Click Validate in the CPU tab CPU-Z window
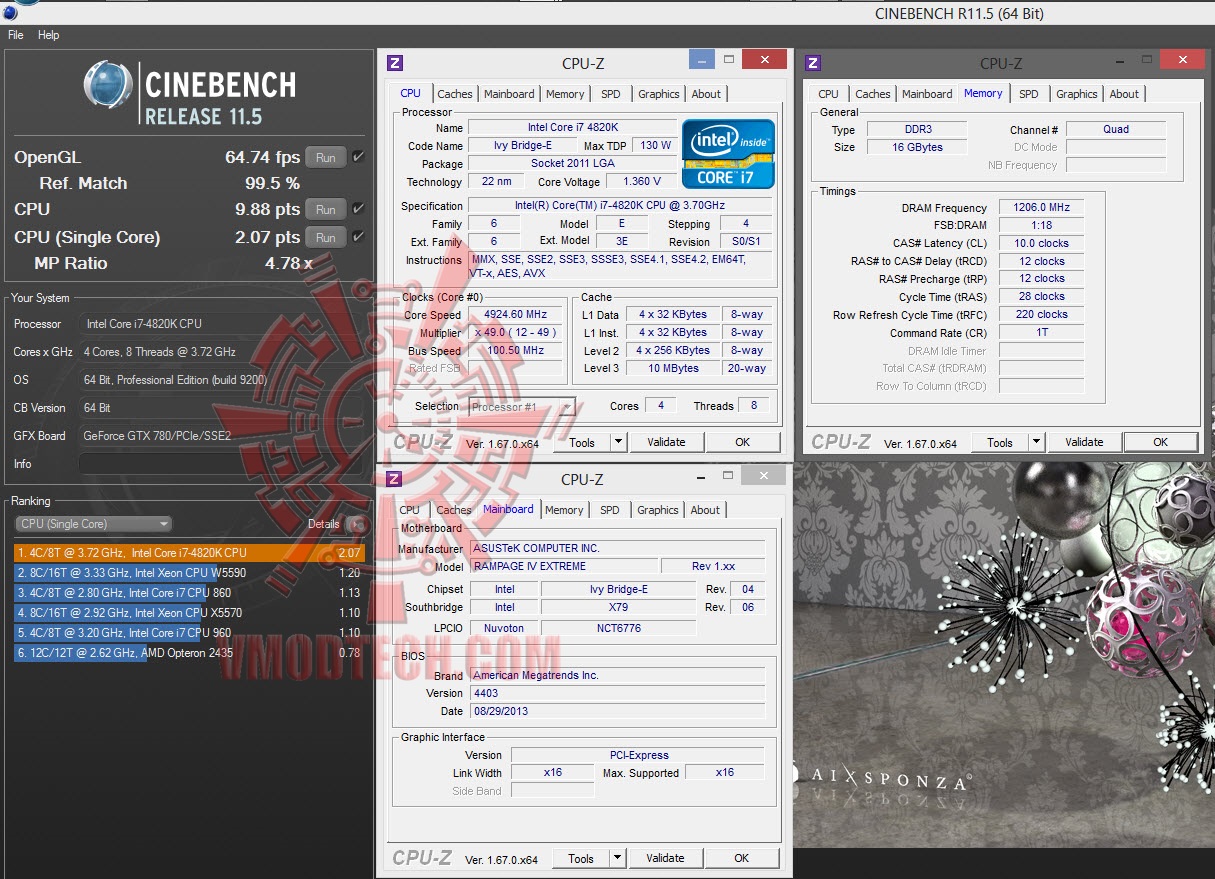 tap(666, 442)
